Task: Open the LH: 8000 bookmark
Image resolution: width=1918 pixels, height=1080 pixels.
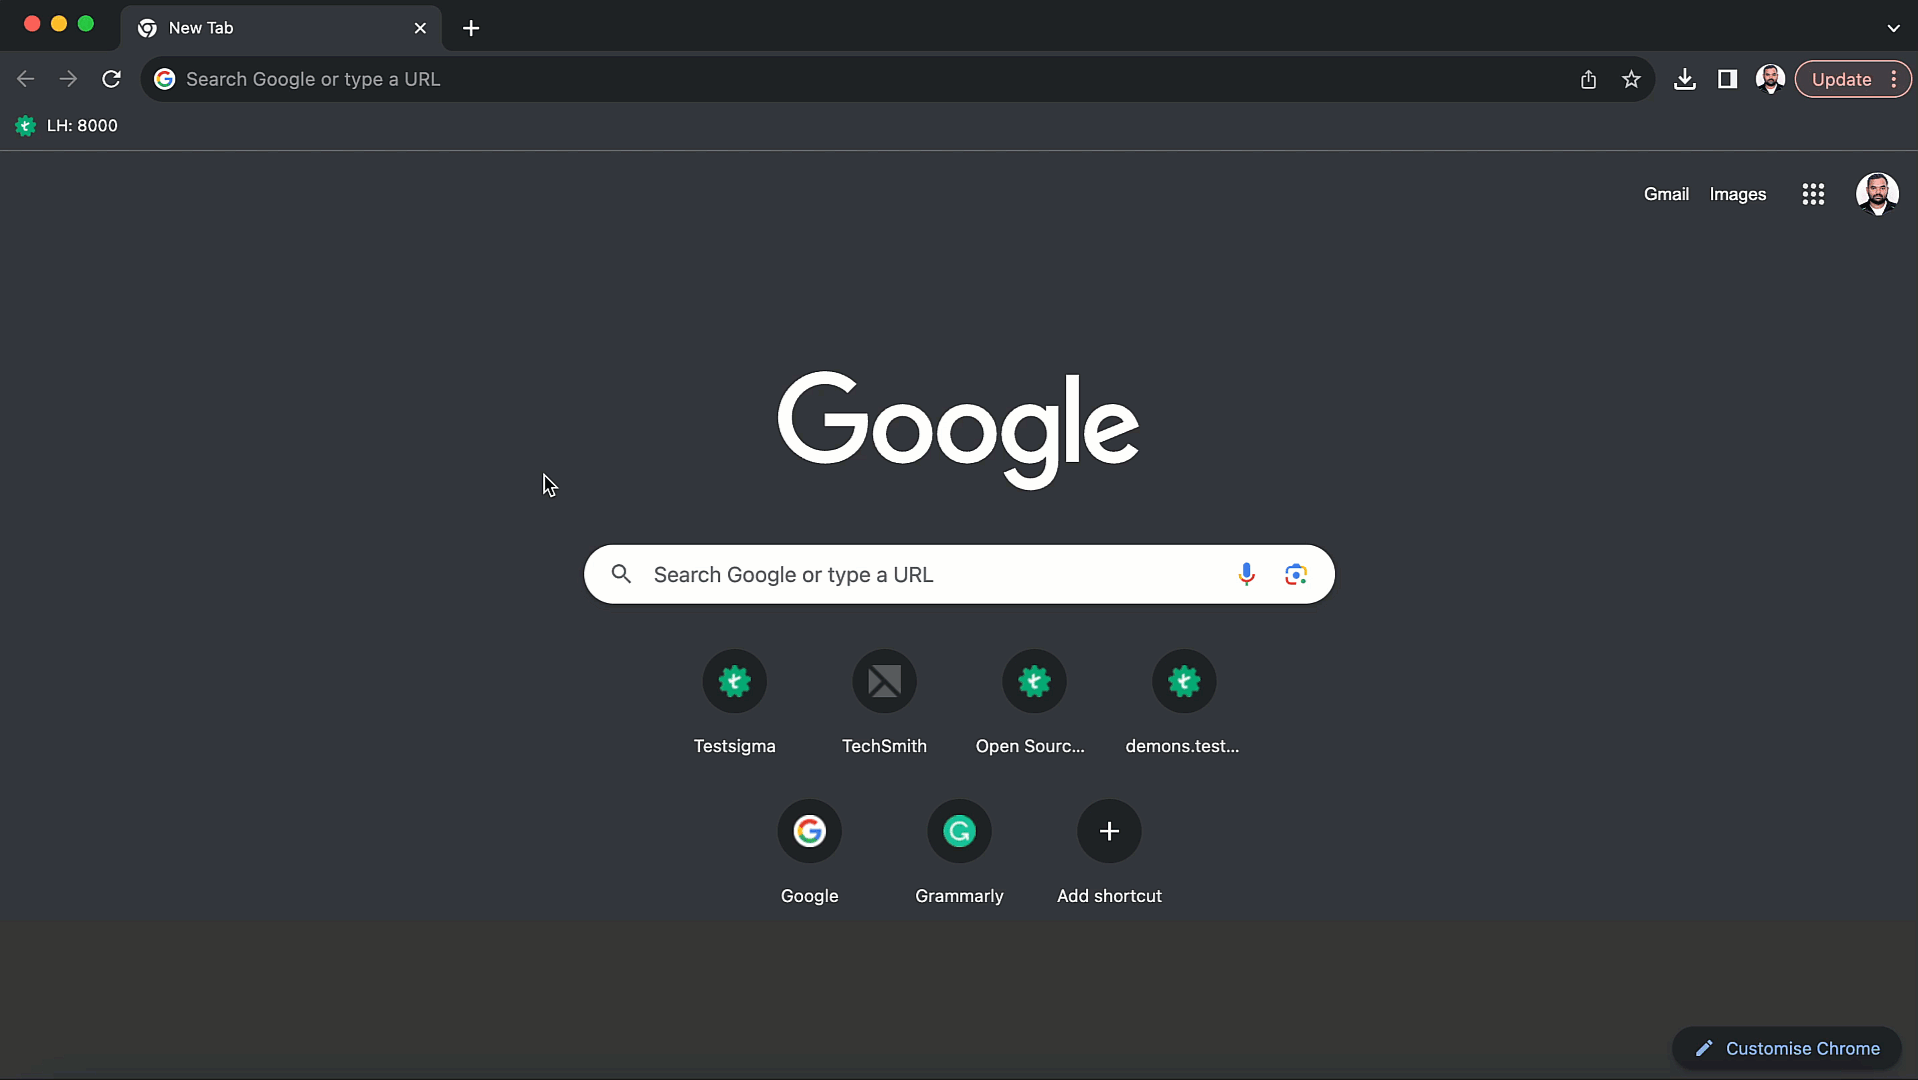Action: pyautogui.click(x=67, y=125)
